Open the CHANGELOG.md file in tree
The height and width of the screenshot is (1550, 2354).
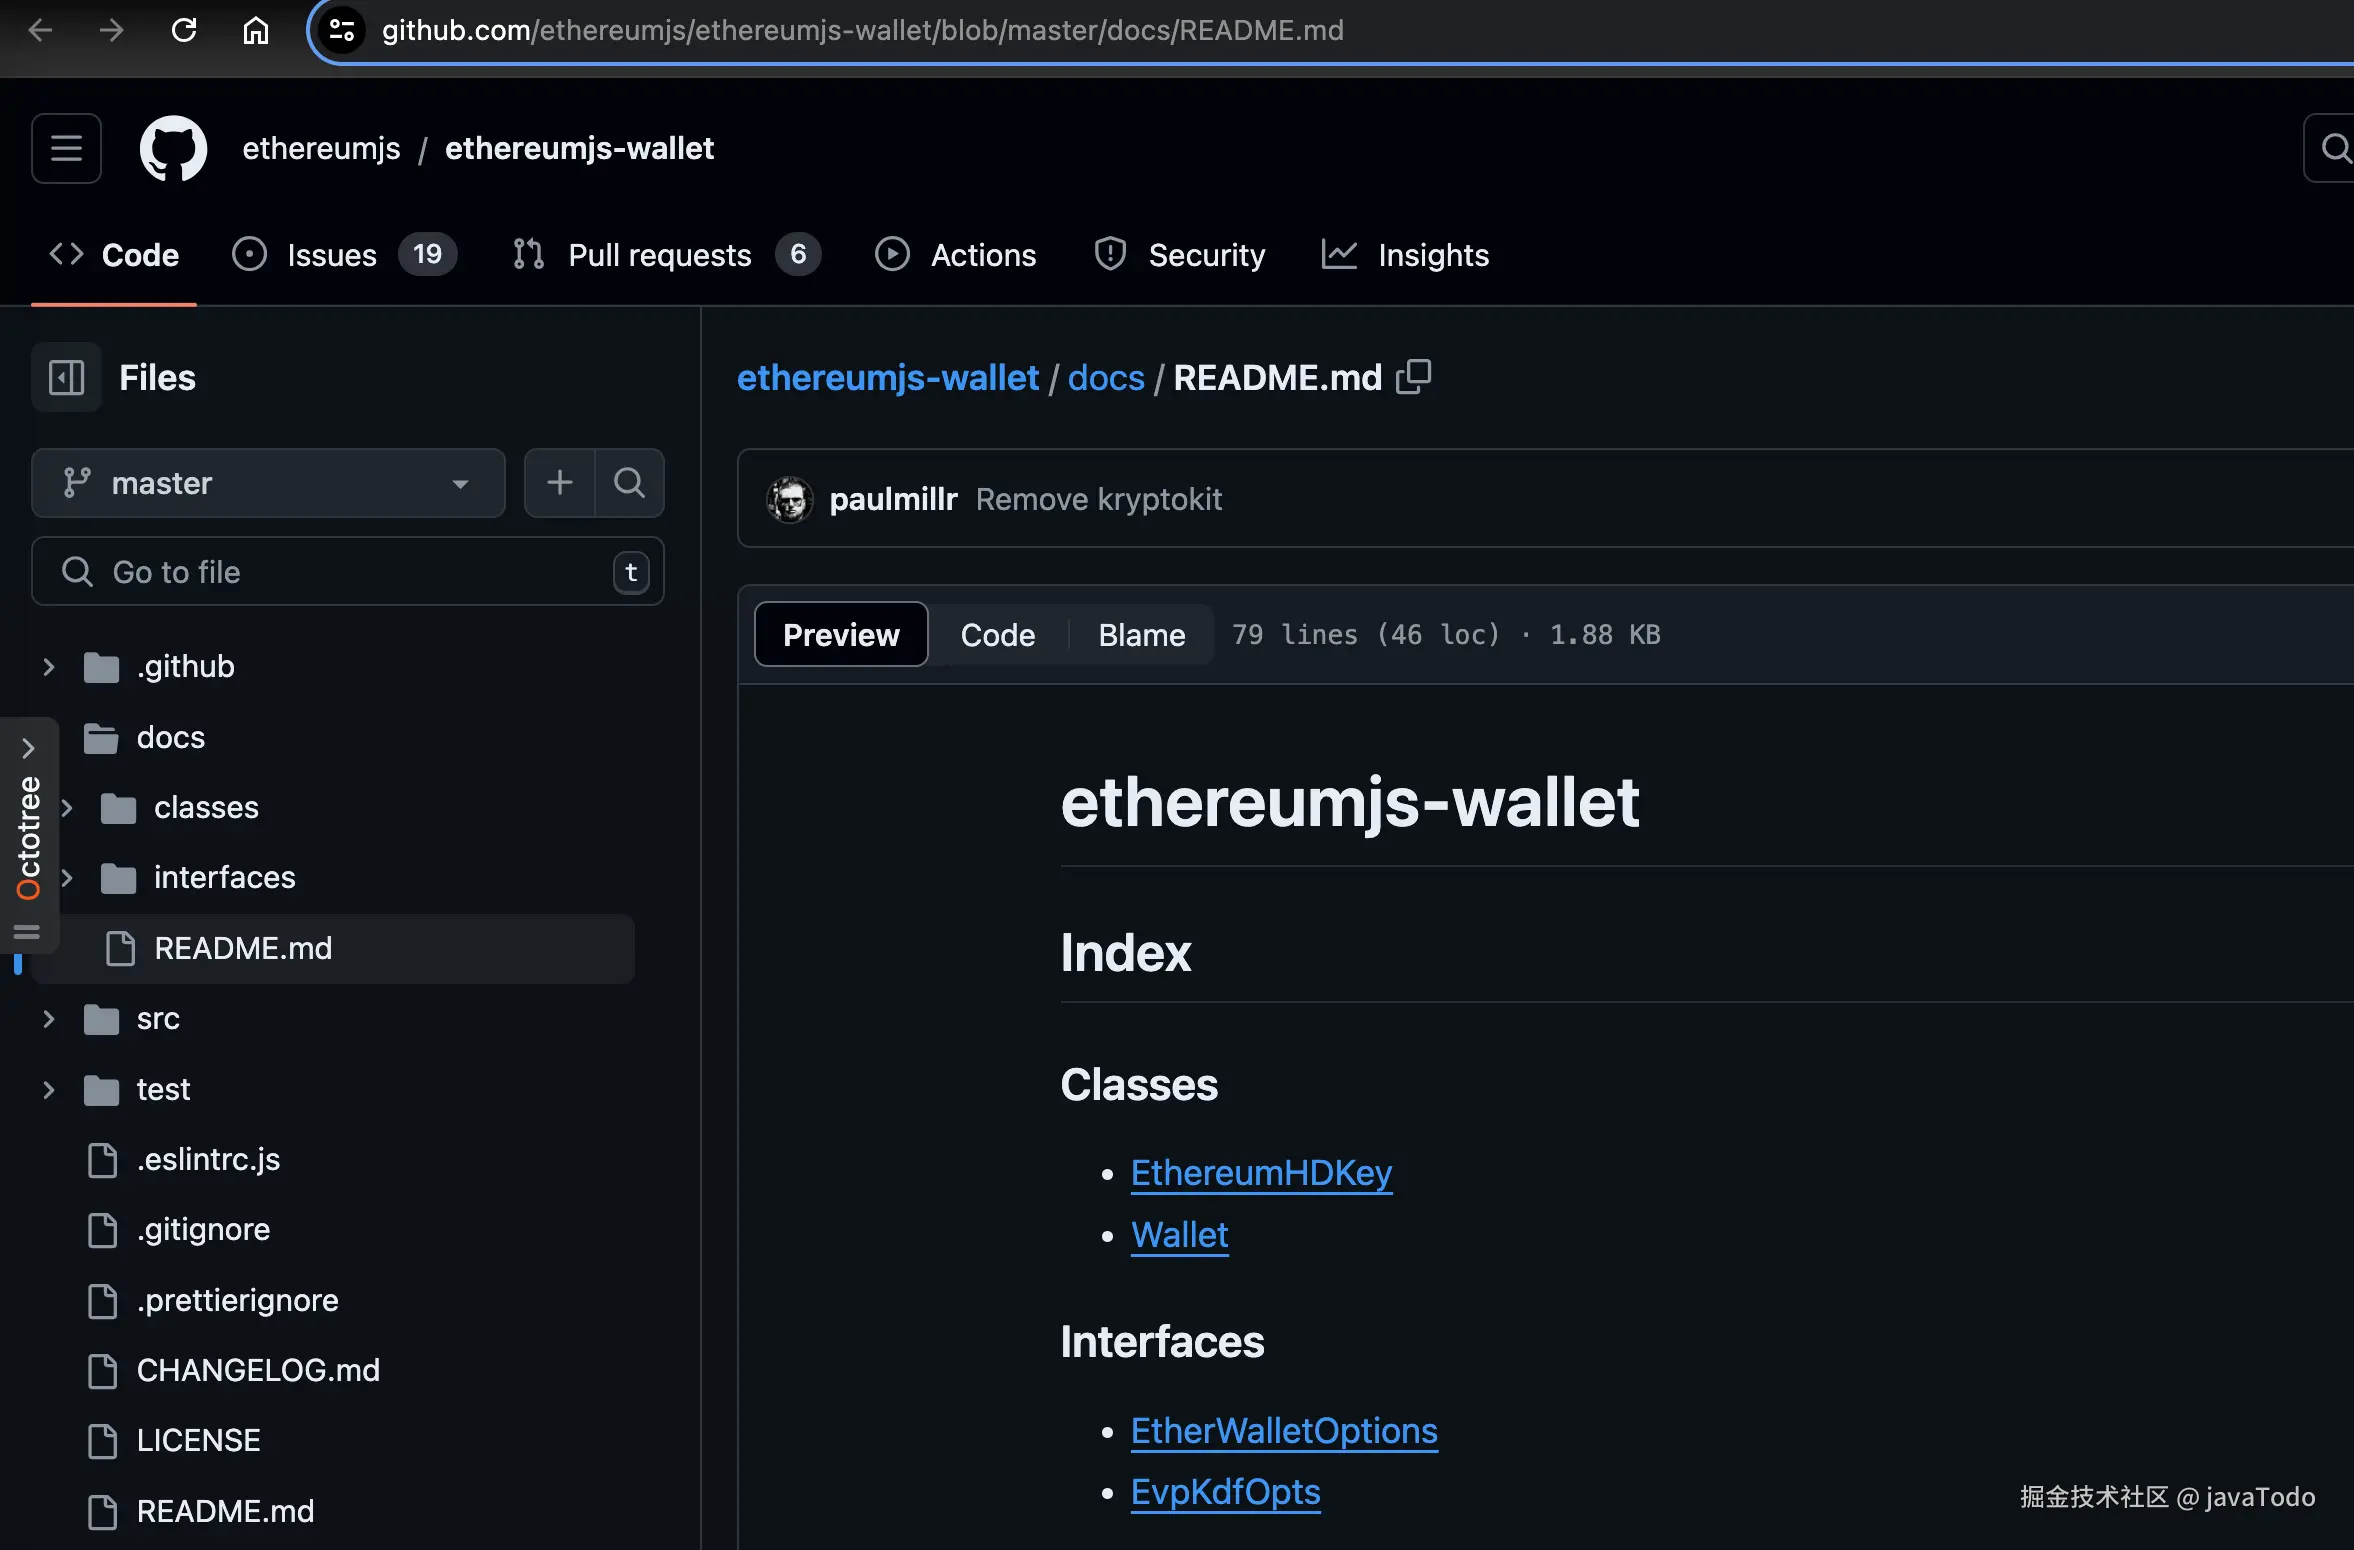point(258,1370)
